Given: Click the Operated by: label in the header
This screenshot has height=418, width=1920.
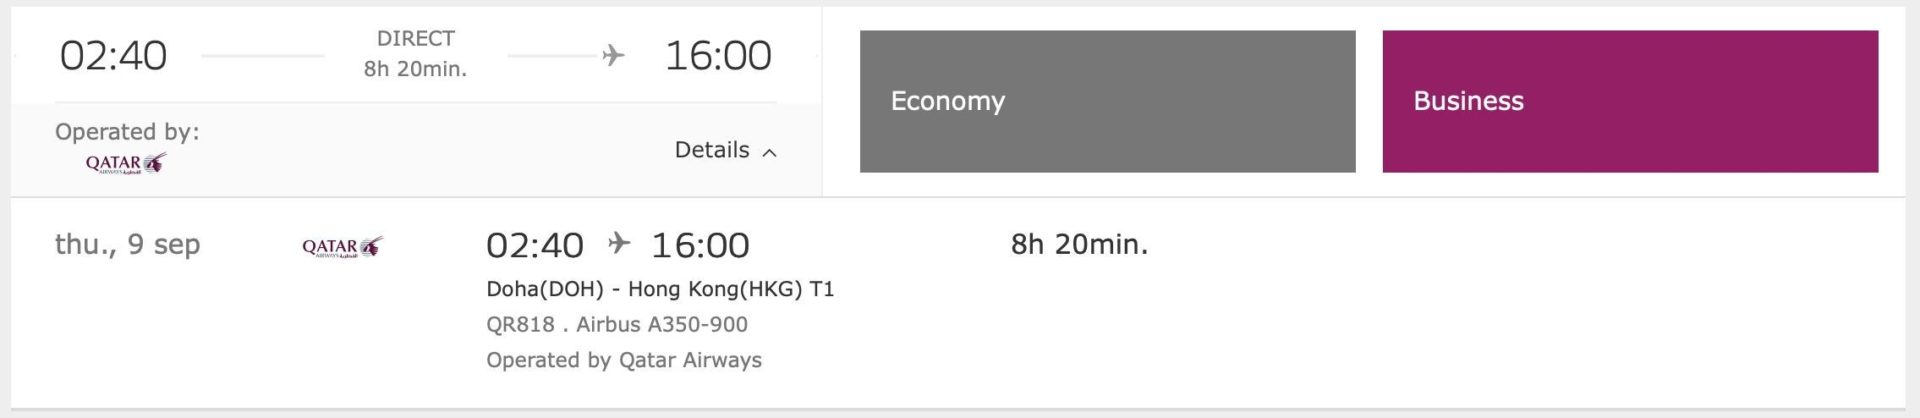Looking at the screenshot, I should click(127, 132).
